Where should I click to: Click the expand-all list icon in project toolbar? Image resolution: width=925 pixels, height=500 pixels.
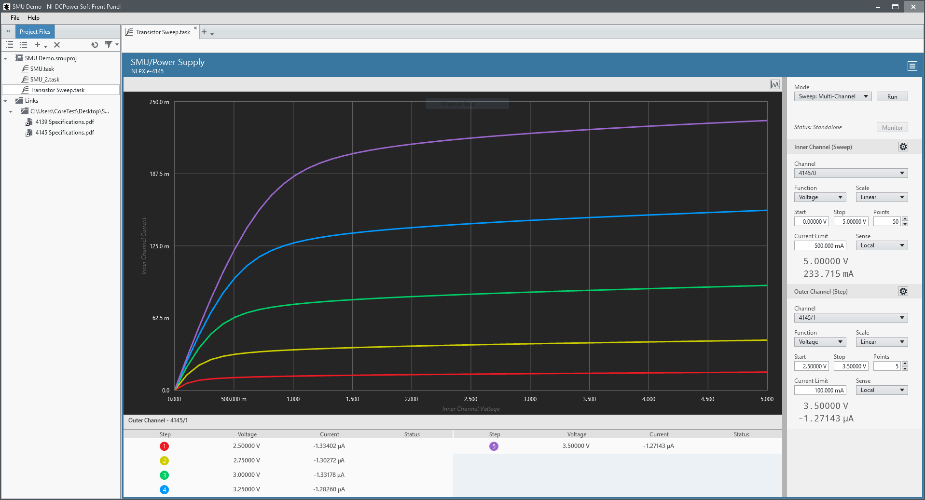point(10,45)
